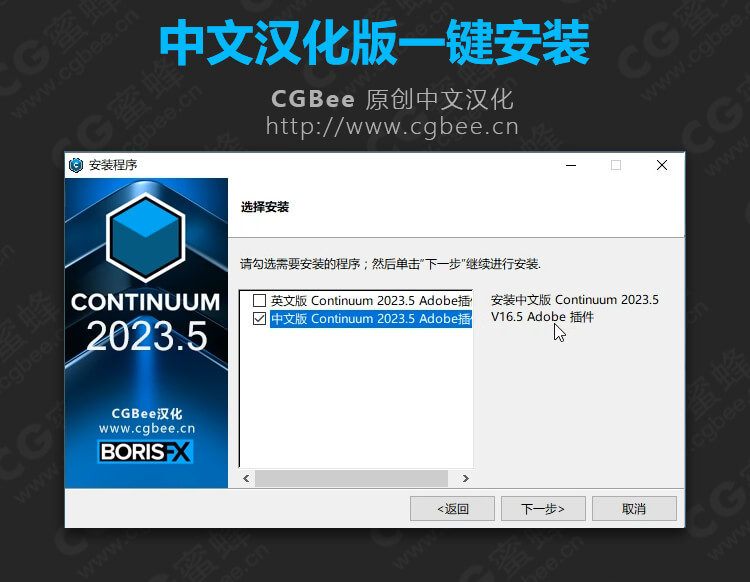Click the CGBee 原创中文汉化 subtitle text
The width and height of the screenshot is (750, 582).
[x=392, y=99]
